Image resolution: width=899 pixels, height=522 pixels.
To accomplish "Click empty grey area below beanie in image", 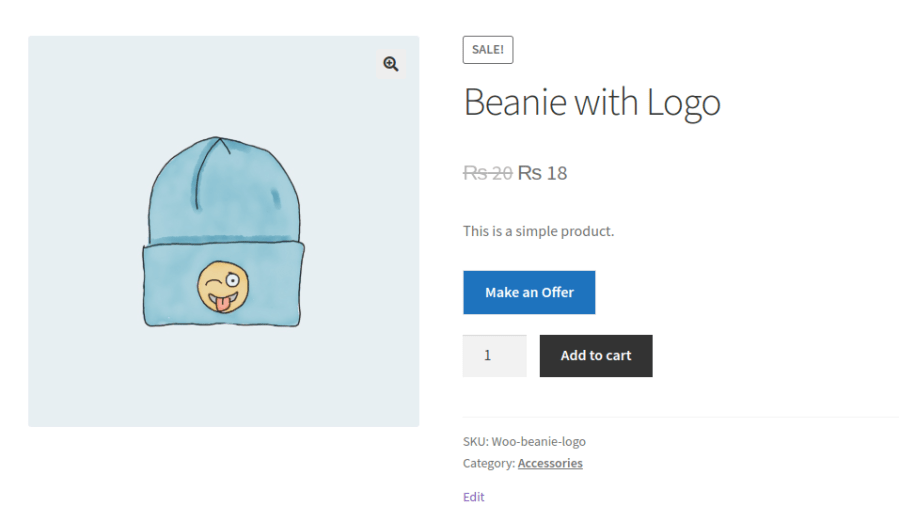I will [223, 385].
